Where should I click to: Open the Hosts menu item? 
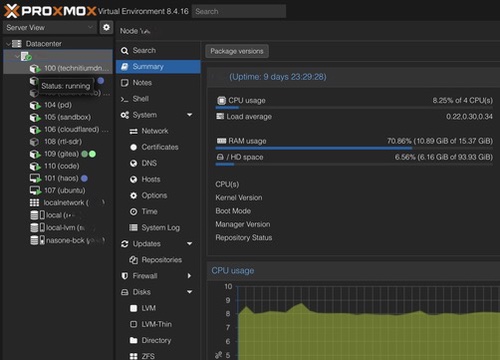pos(158,179)
